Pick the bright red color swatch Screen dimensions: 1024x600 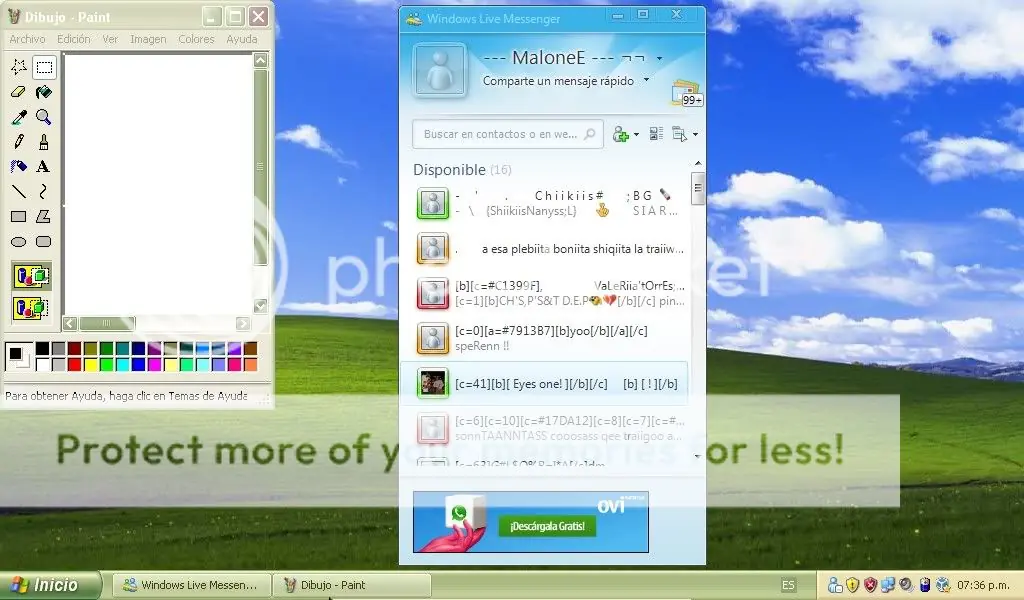coord(74,364)
